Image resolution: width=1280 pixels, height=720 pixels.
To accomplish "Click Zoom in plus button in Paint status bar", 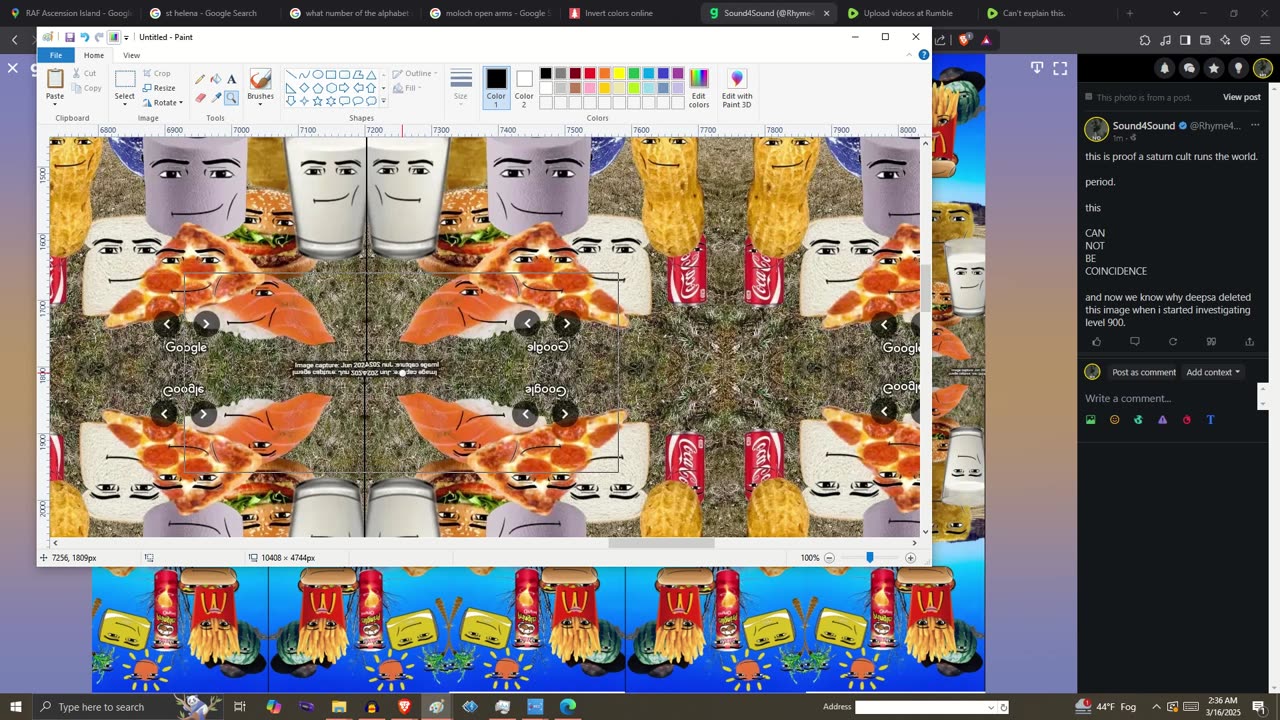I will [910, 558].
